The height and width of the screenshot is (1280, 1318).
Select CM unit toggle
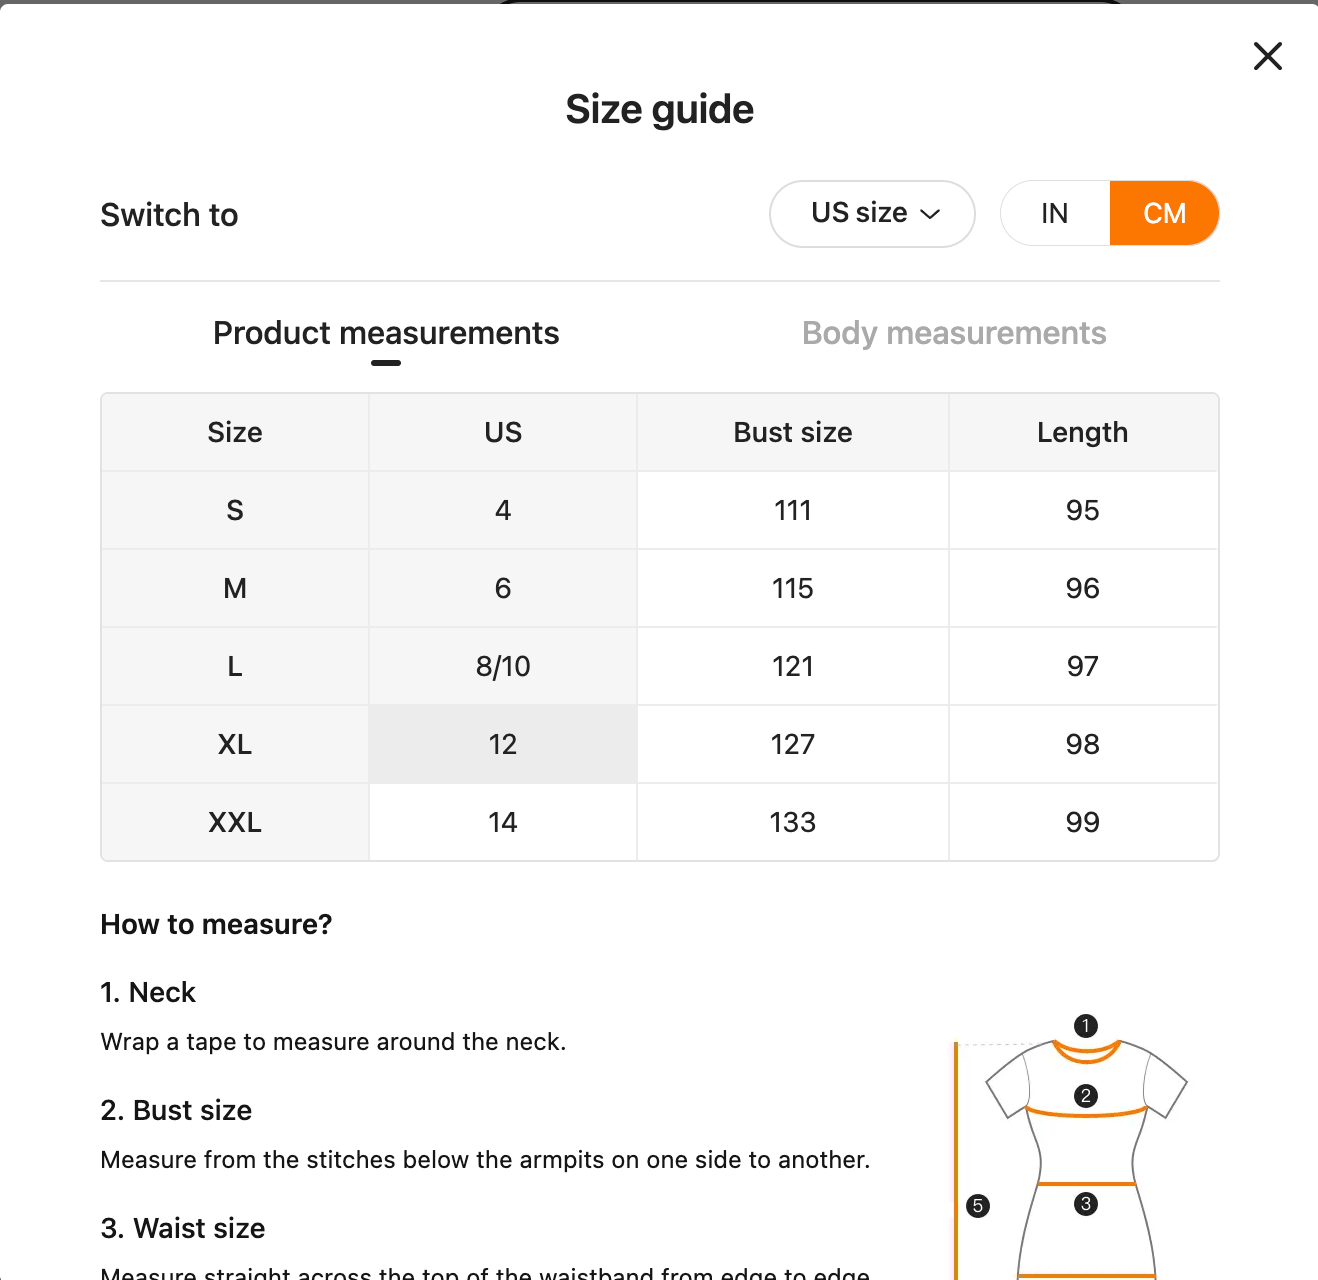(1164, 213)
